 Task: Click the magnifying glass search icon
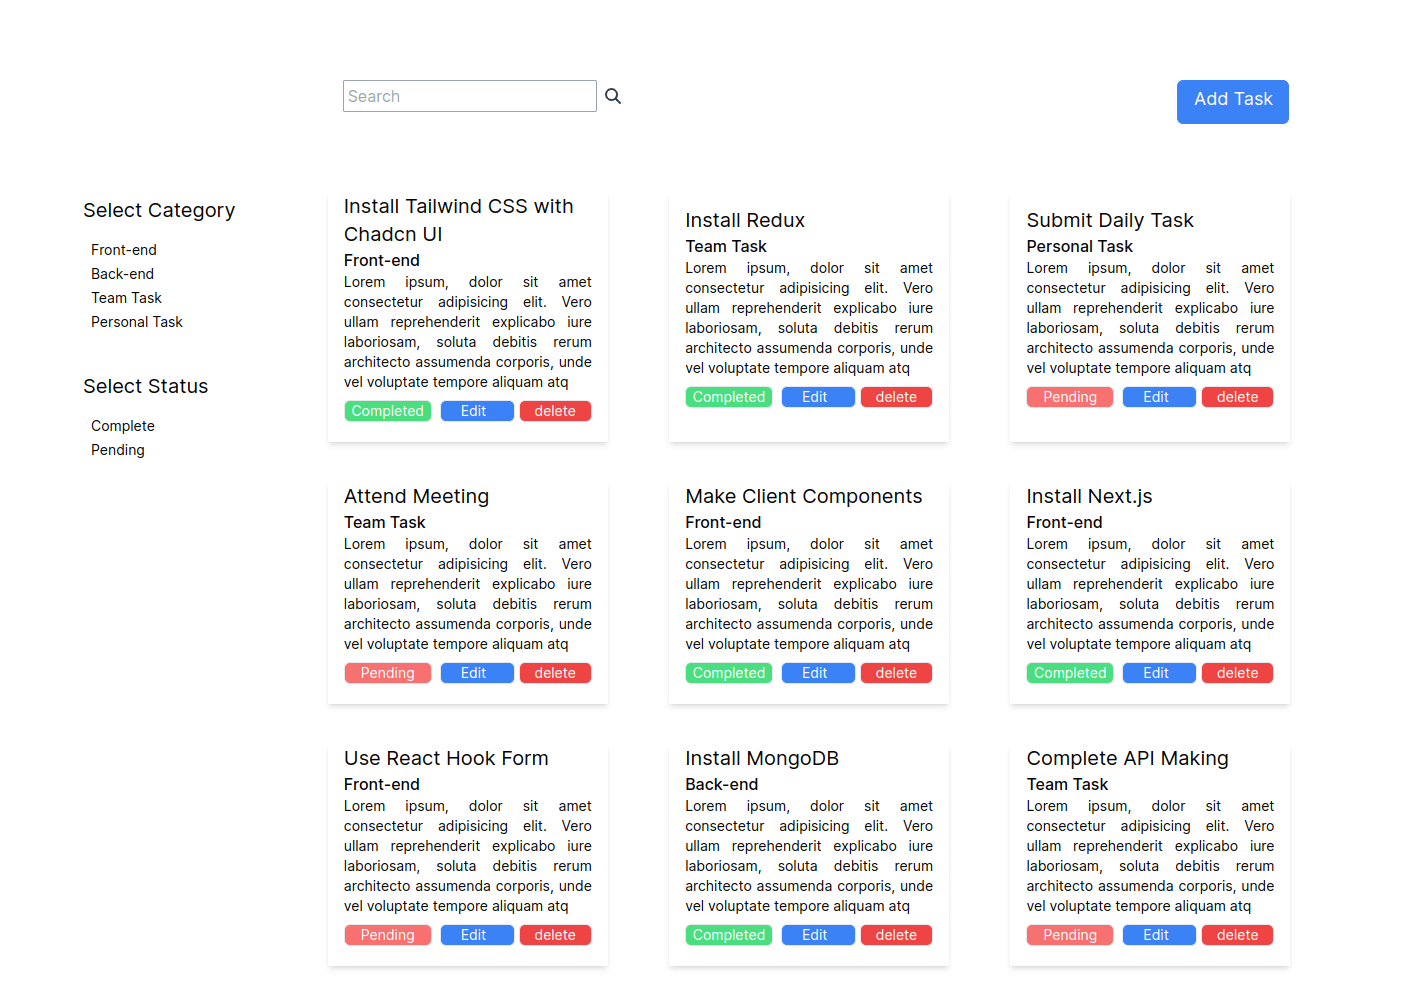[x=613, y=96]
